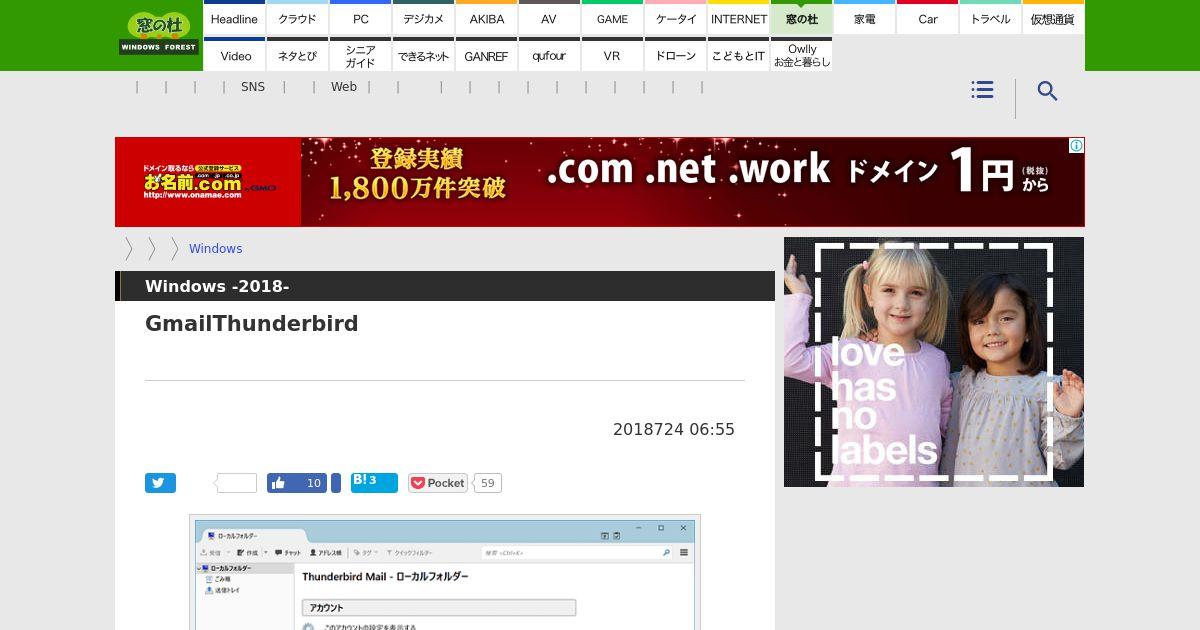Open the クラウド tab
The height and width of the screenshot is (630, 1200).
pyautogui.click(x=297, y=18)
